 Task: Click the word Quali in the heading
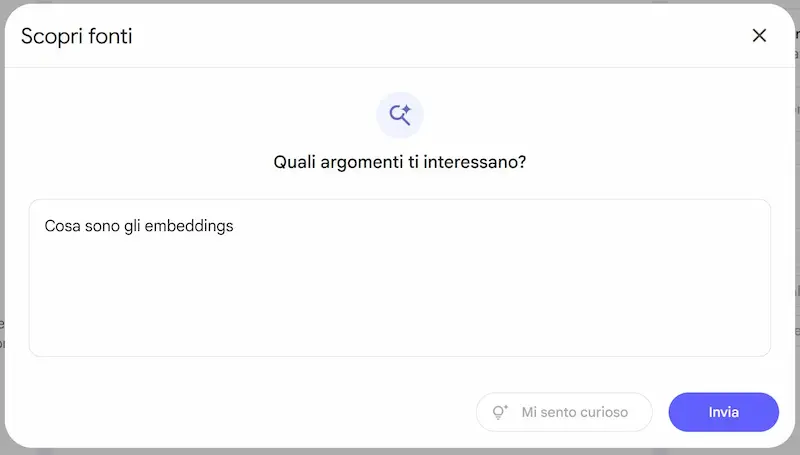coord(294,162)
